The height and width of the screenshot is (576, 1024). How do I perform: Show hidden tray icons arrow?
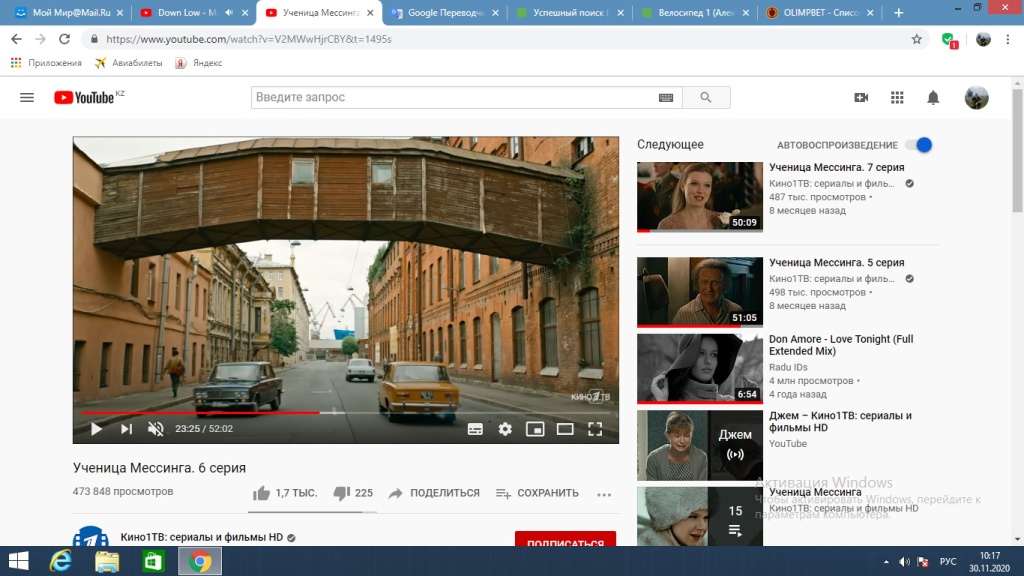point(886,562)
